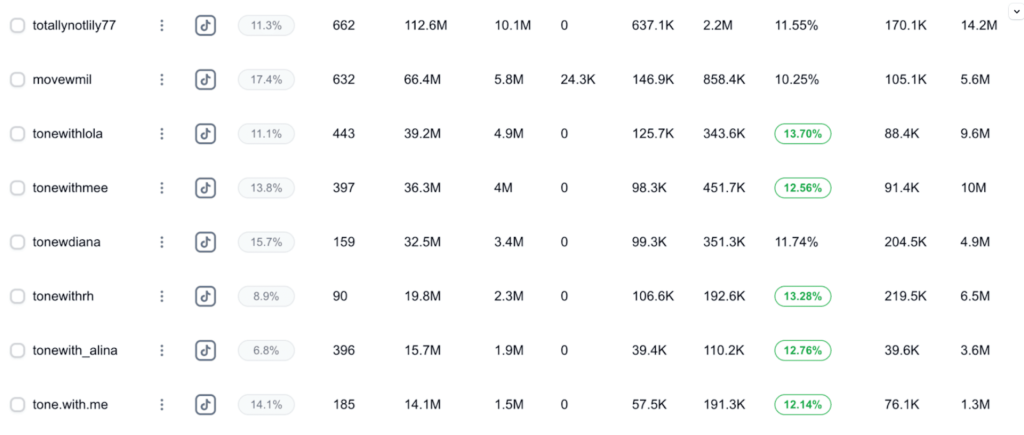Screen dimensions: 1024x435
Task: Click TikTok platform icon for tonewithlola
Action: point(205,133)
